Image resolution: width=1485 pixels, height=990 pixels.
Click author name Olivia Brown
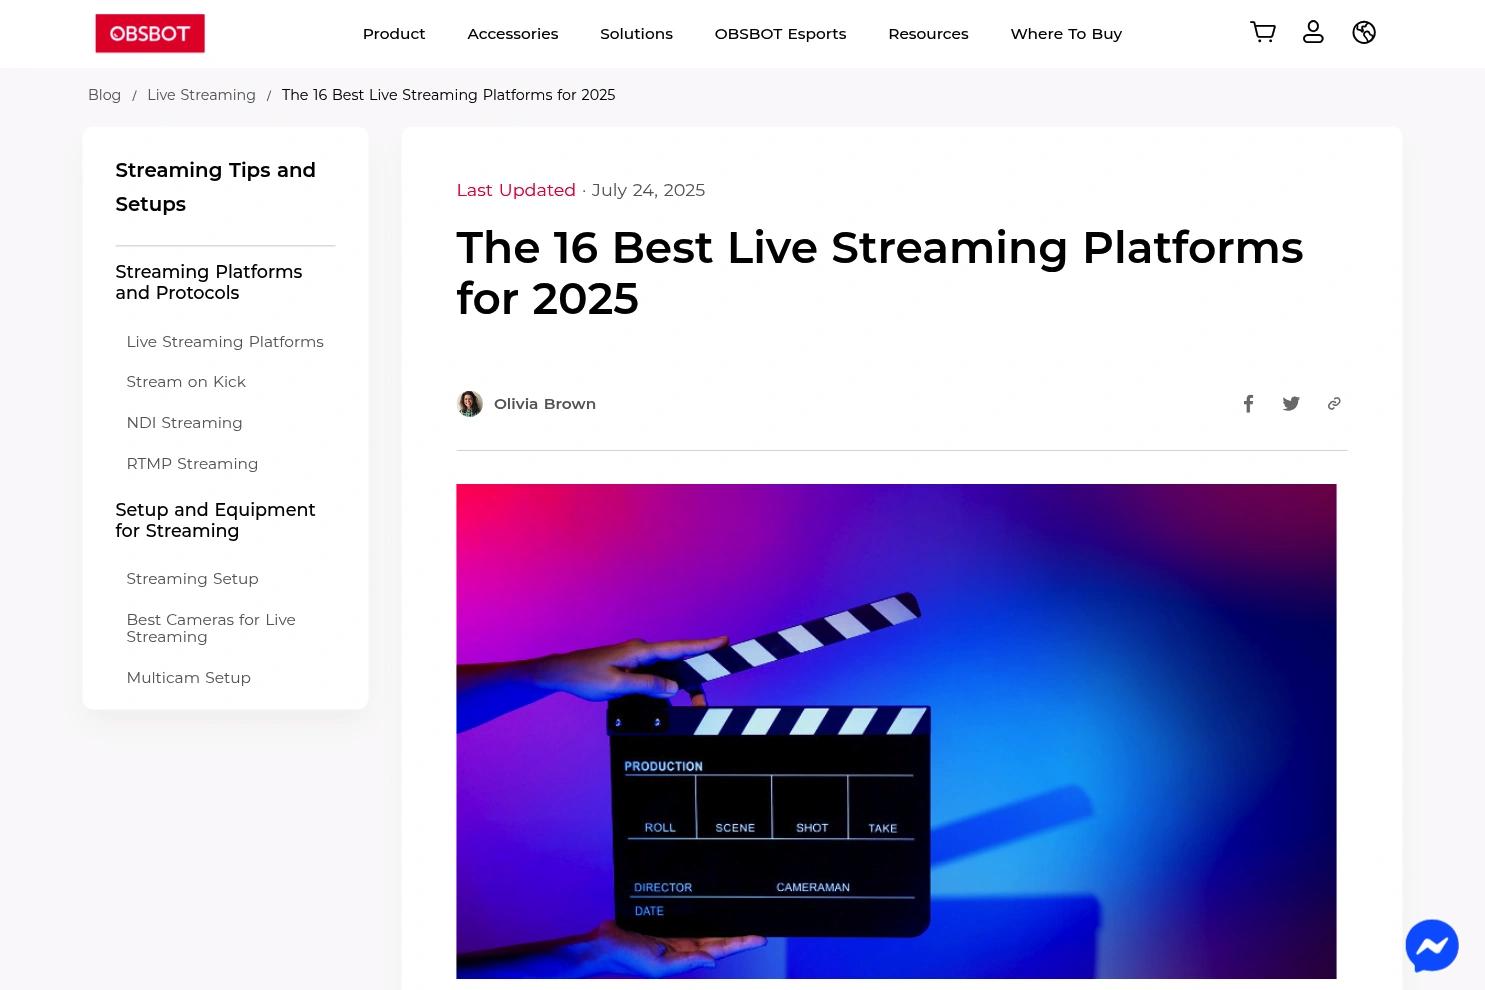point(545,404)
